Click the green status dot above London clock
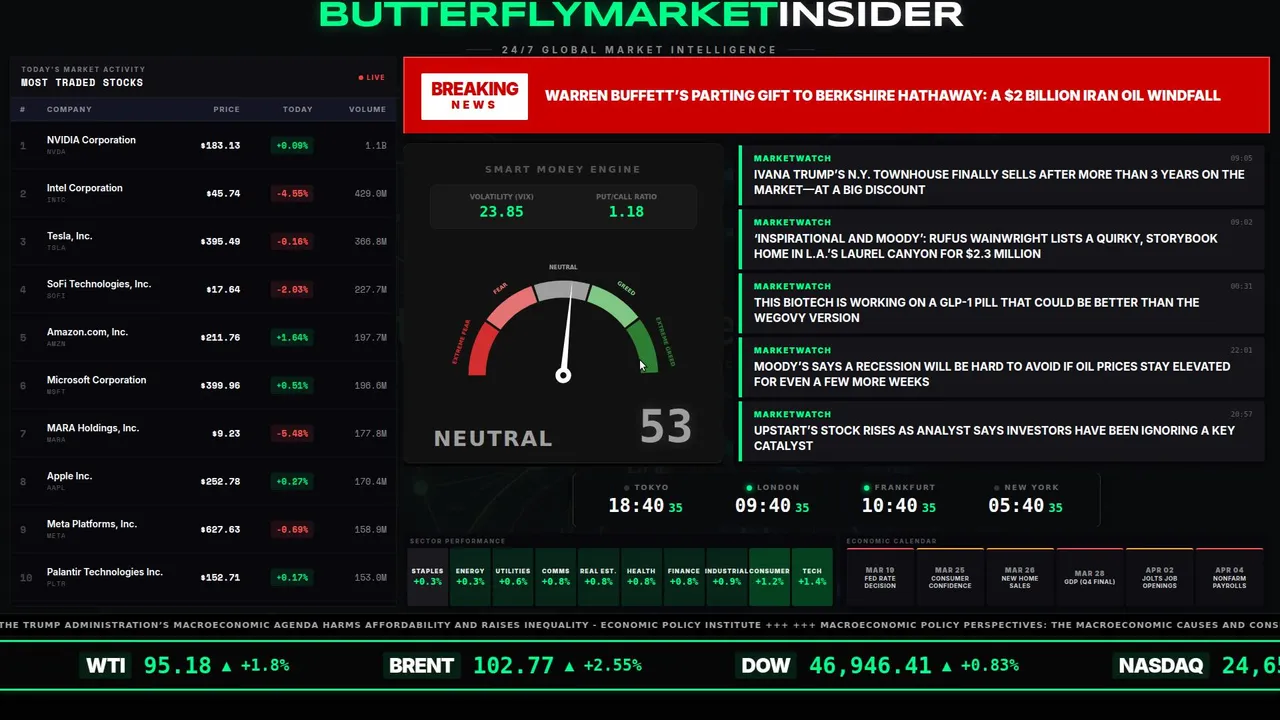Image resolution: width=1280 pixels, height=720 pixels. coord(750,487)
